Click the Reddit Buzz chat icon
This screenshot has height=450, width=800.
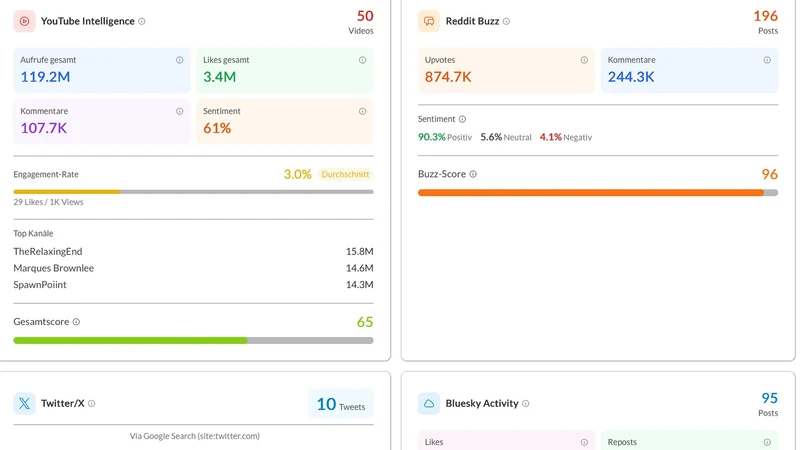coord(429,21)
